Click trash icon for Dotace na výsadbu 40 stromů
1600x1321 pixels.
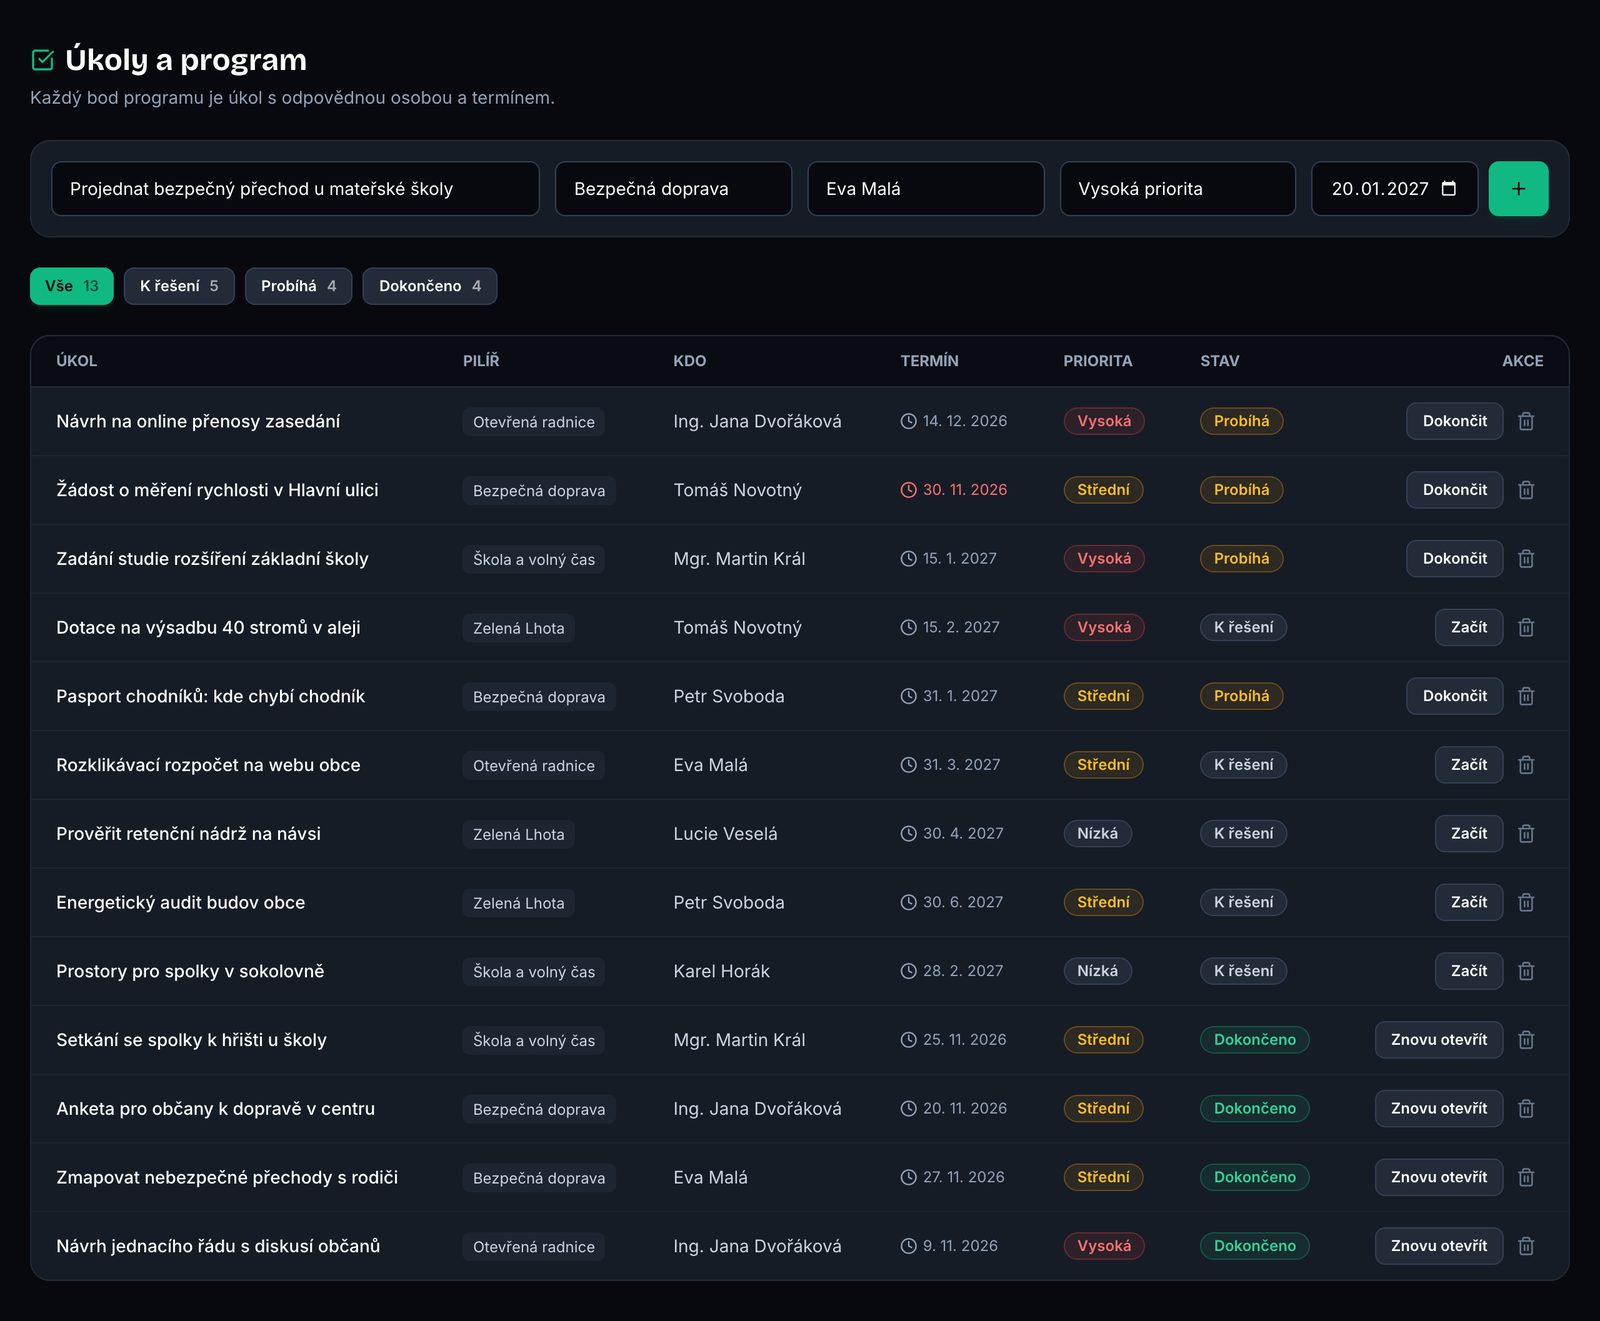(x=1526, y=627)
